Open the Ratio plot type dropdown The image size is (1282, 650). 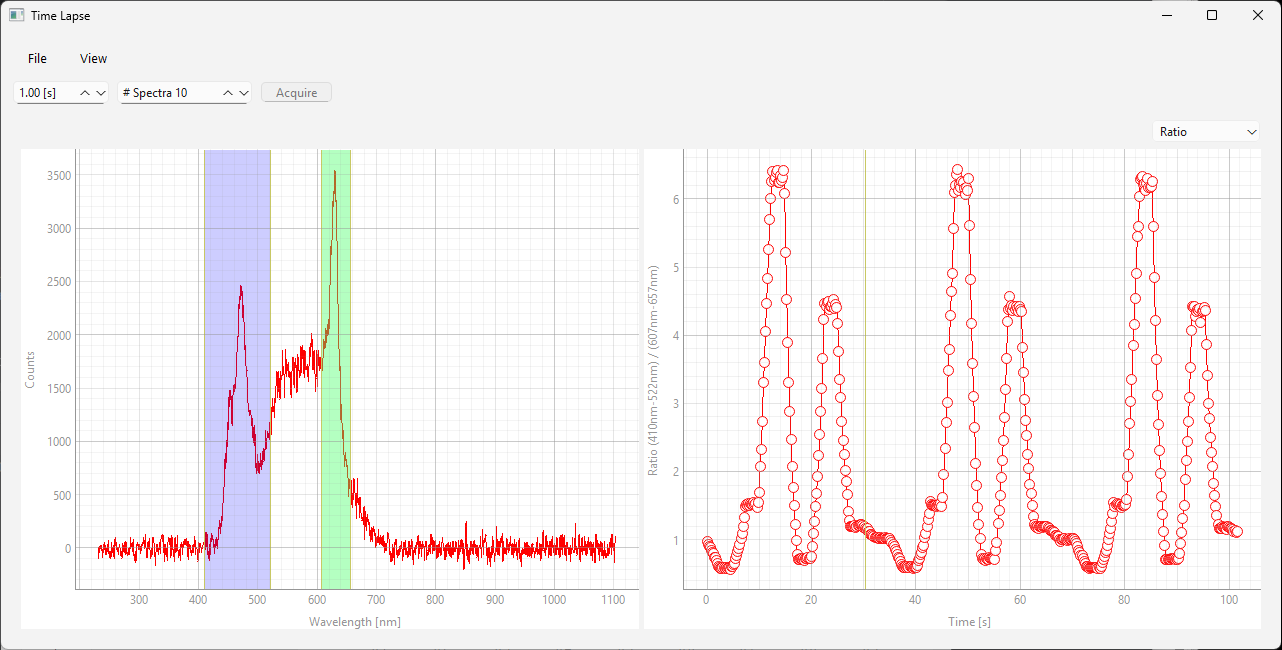pos(1206,132)
